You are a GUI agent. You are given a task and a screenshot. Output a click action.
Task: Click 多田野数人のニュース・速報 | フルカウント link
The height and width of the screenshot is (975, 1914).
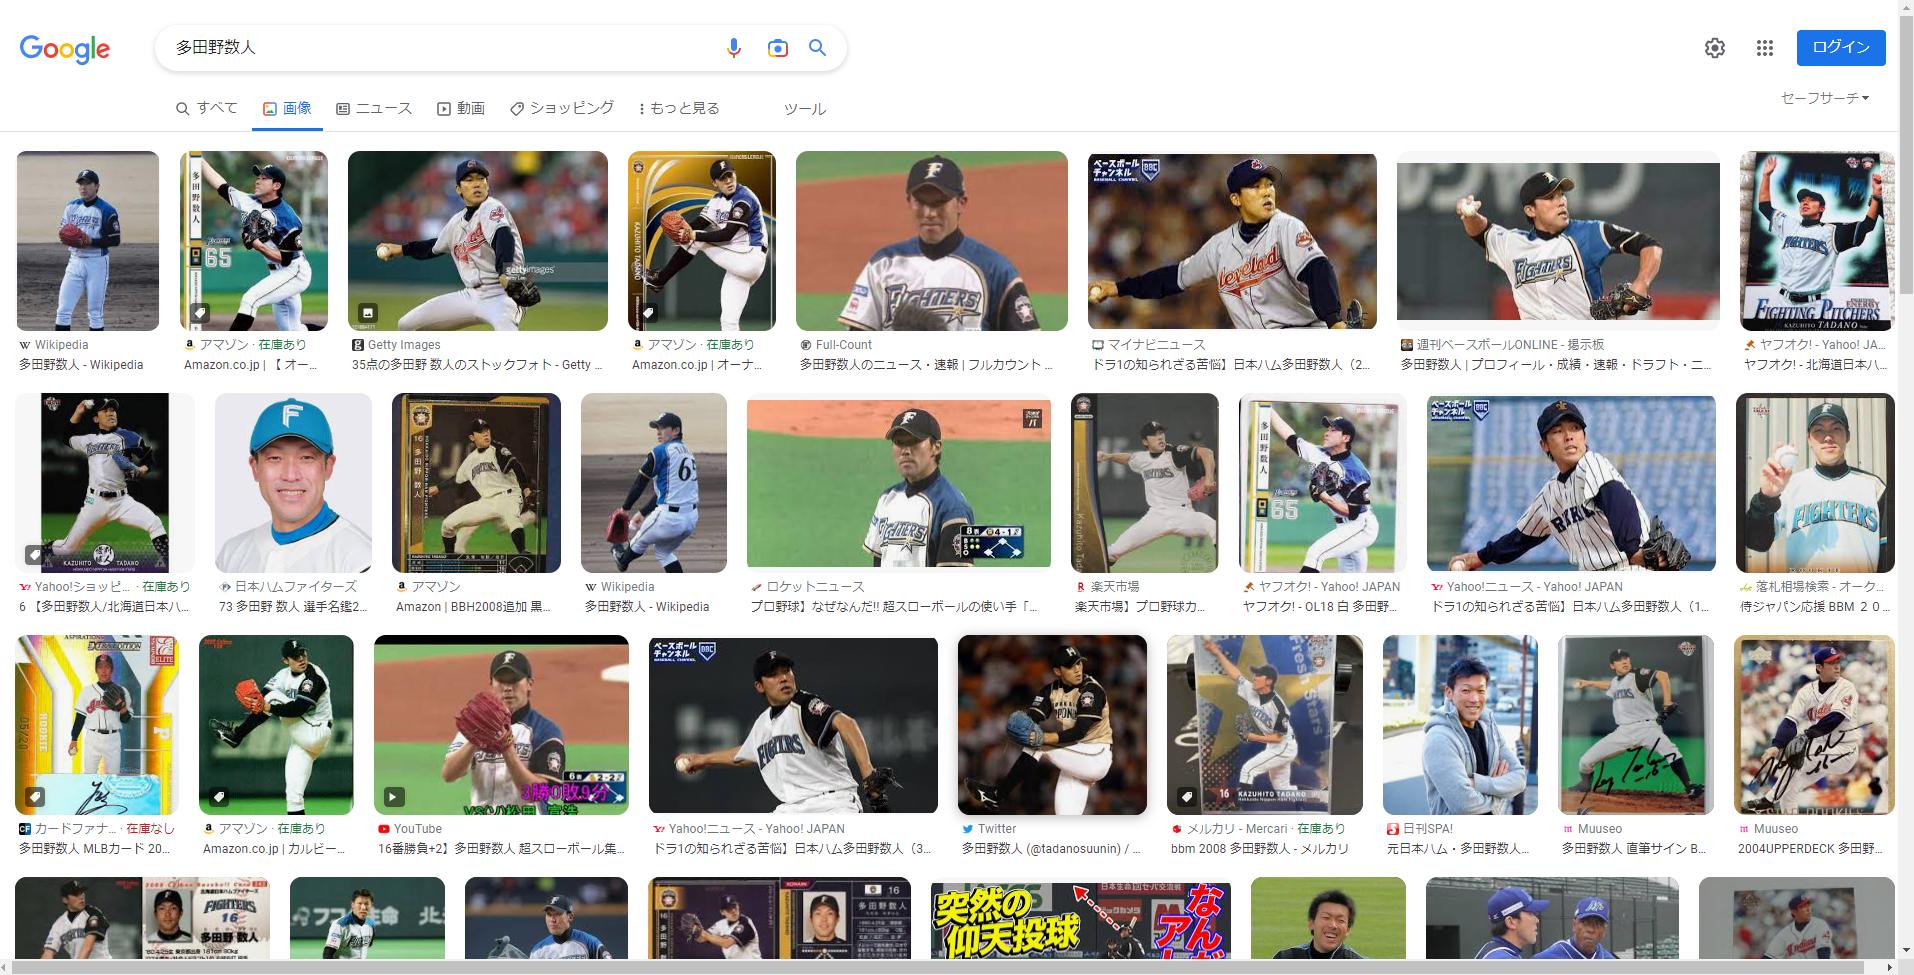(x=926, y=365)
